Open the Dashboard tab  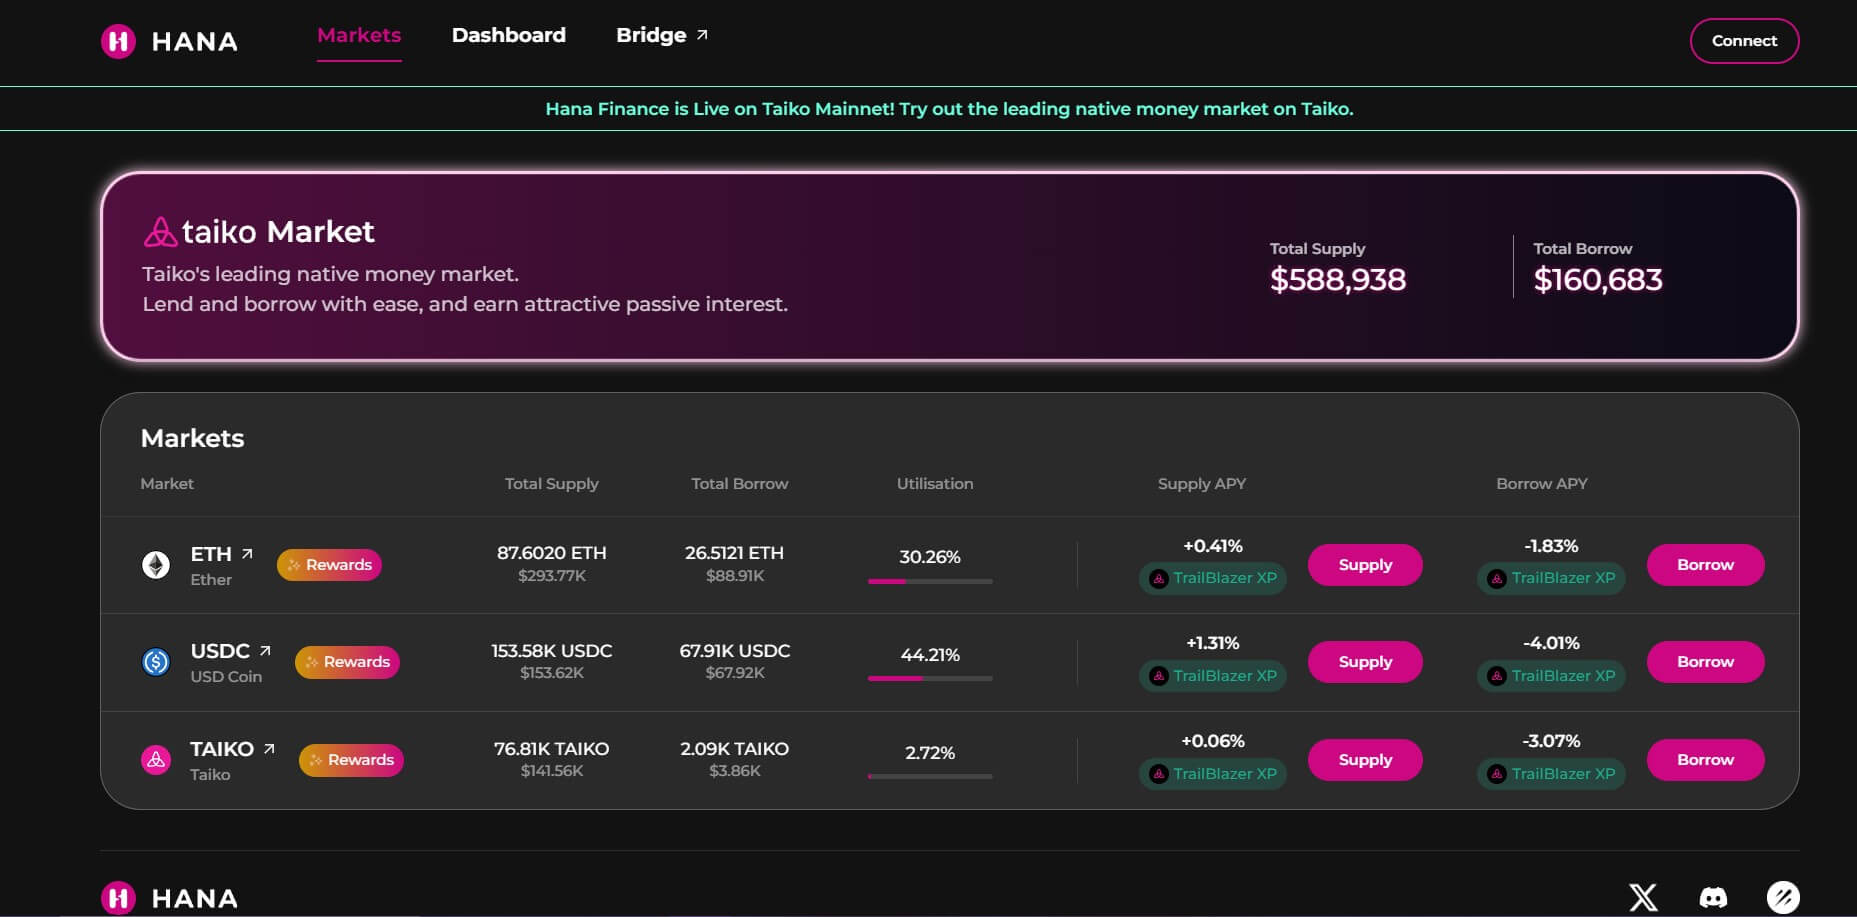coord(509,35)
